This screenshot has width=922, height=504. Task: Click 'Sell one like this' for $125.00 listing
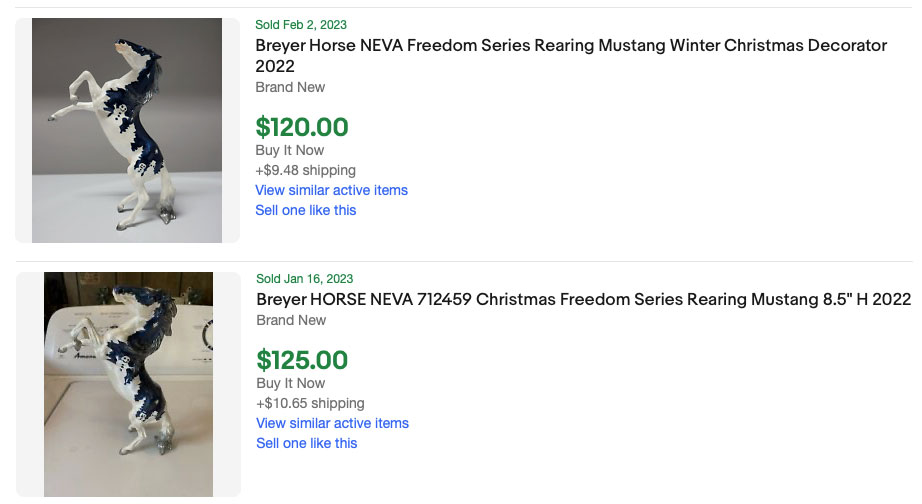(306, 443)
